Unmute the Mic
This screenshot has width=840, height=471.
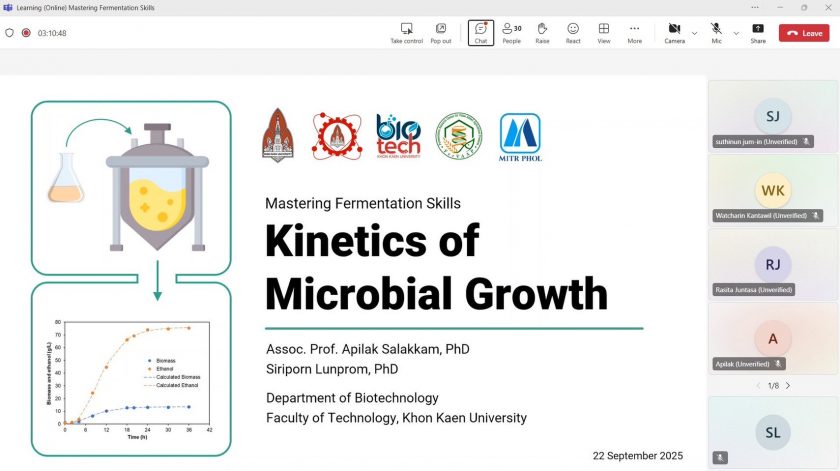(x=716, y=30)
